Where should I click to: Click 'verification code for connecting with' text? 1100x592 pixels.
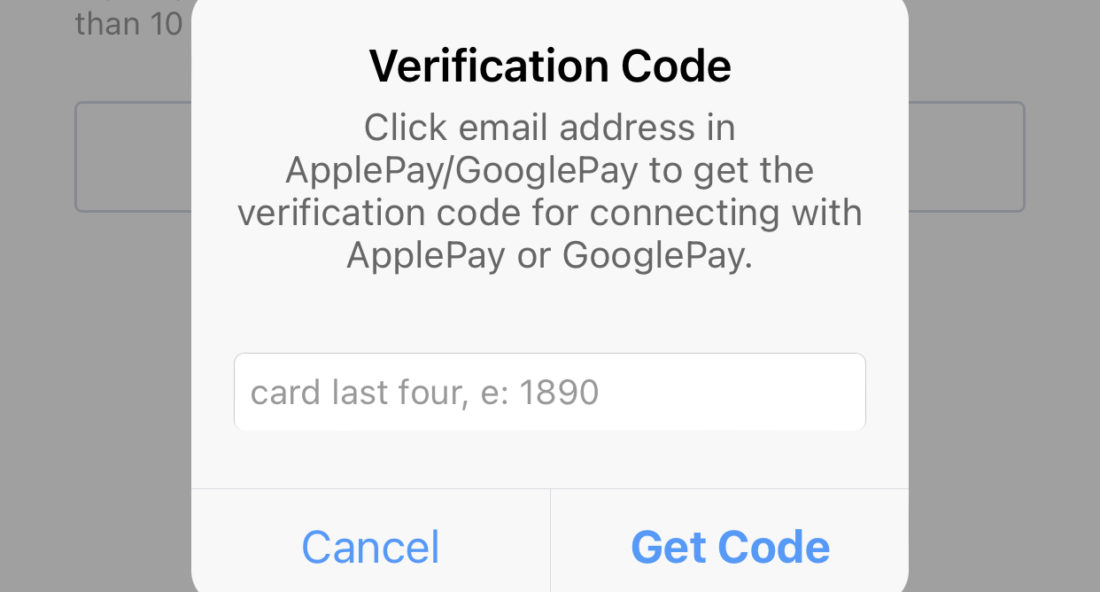click(549, 213)
